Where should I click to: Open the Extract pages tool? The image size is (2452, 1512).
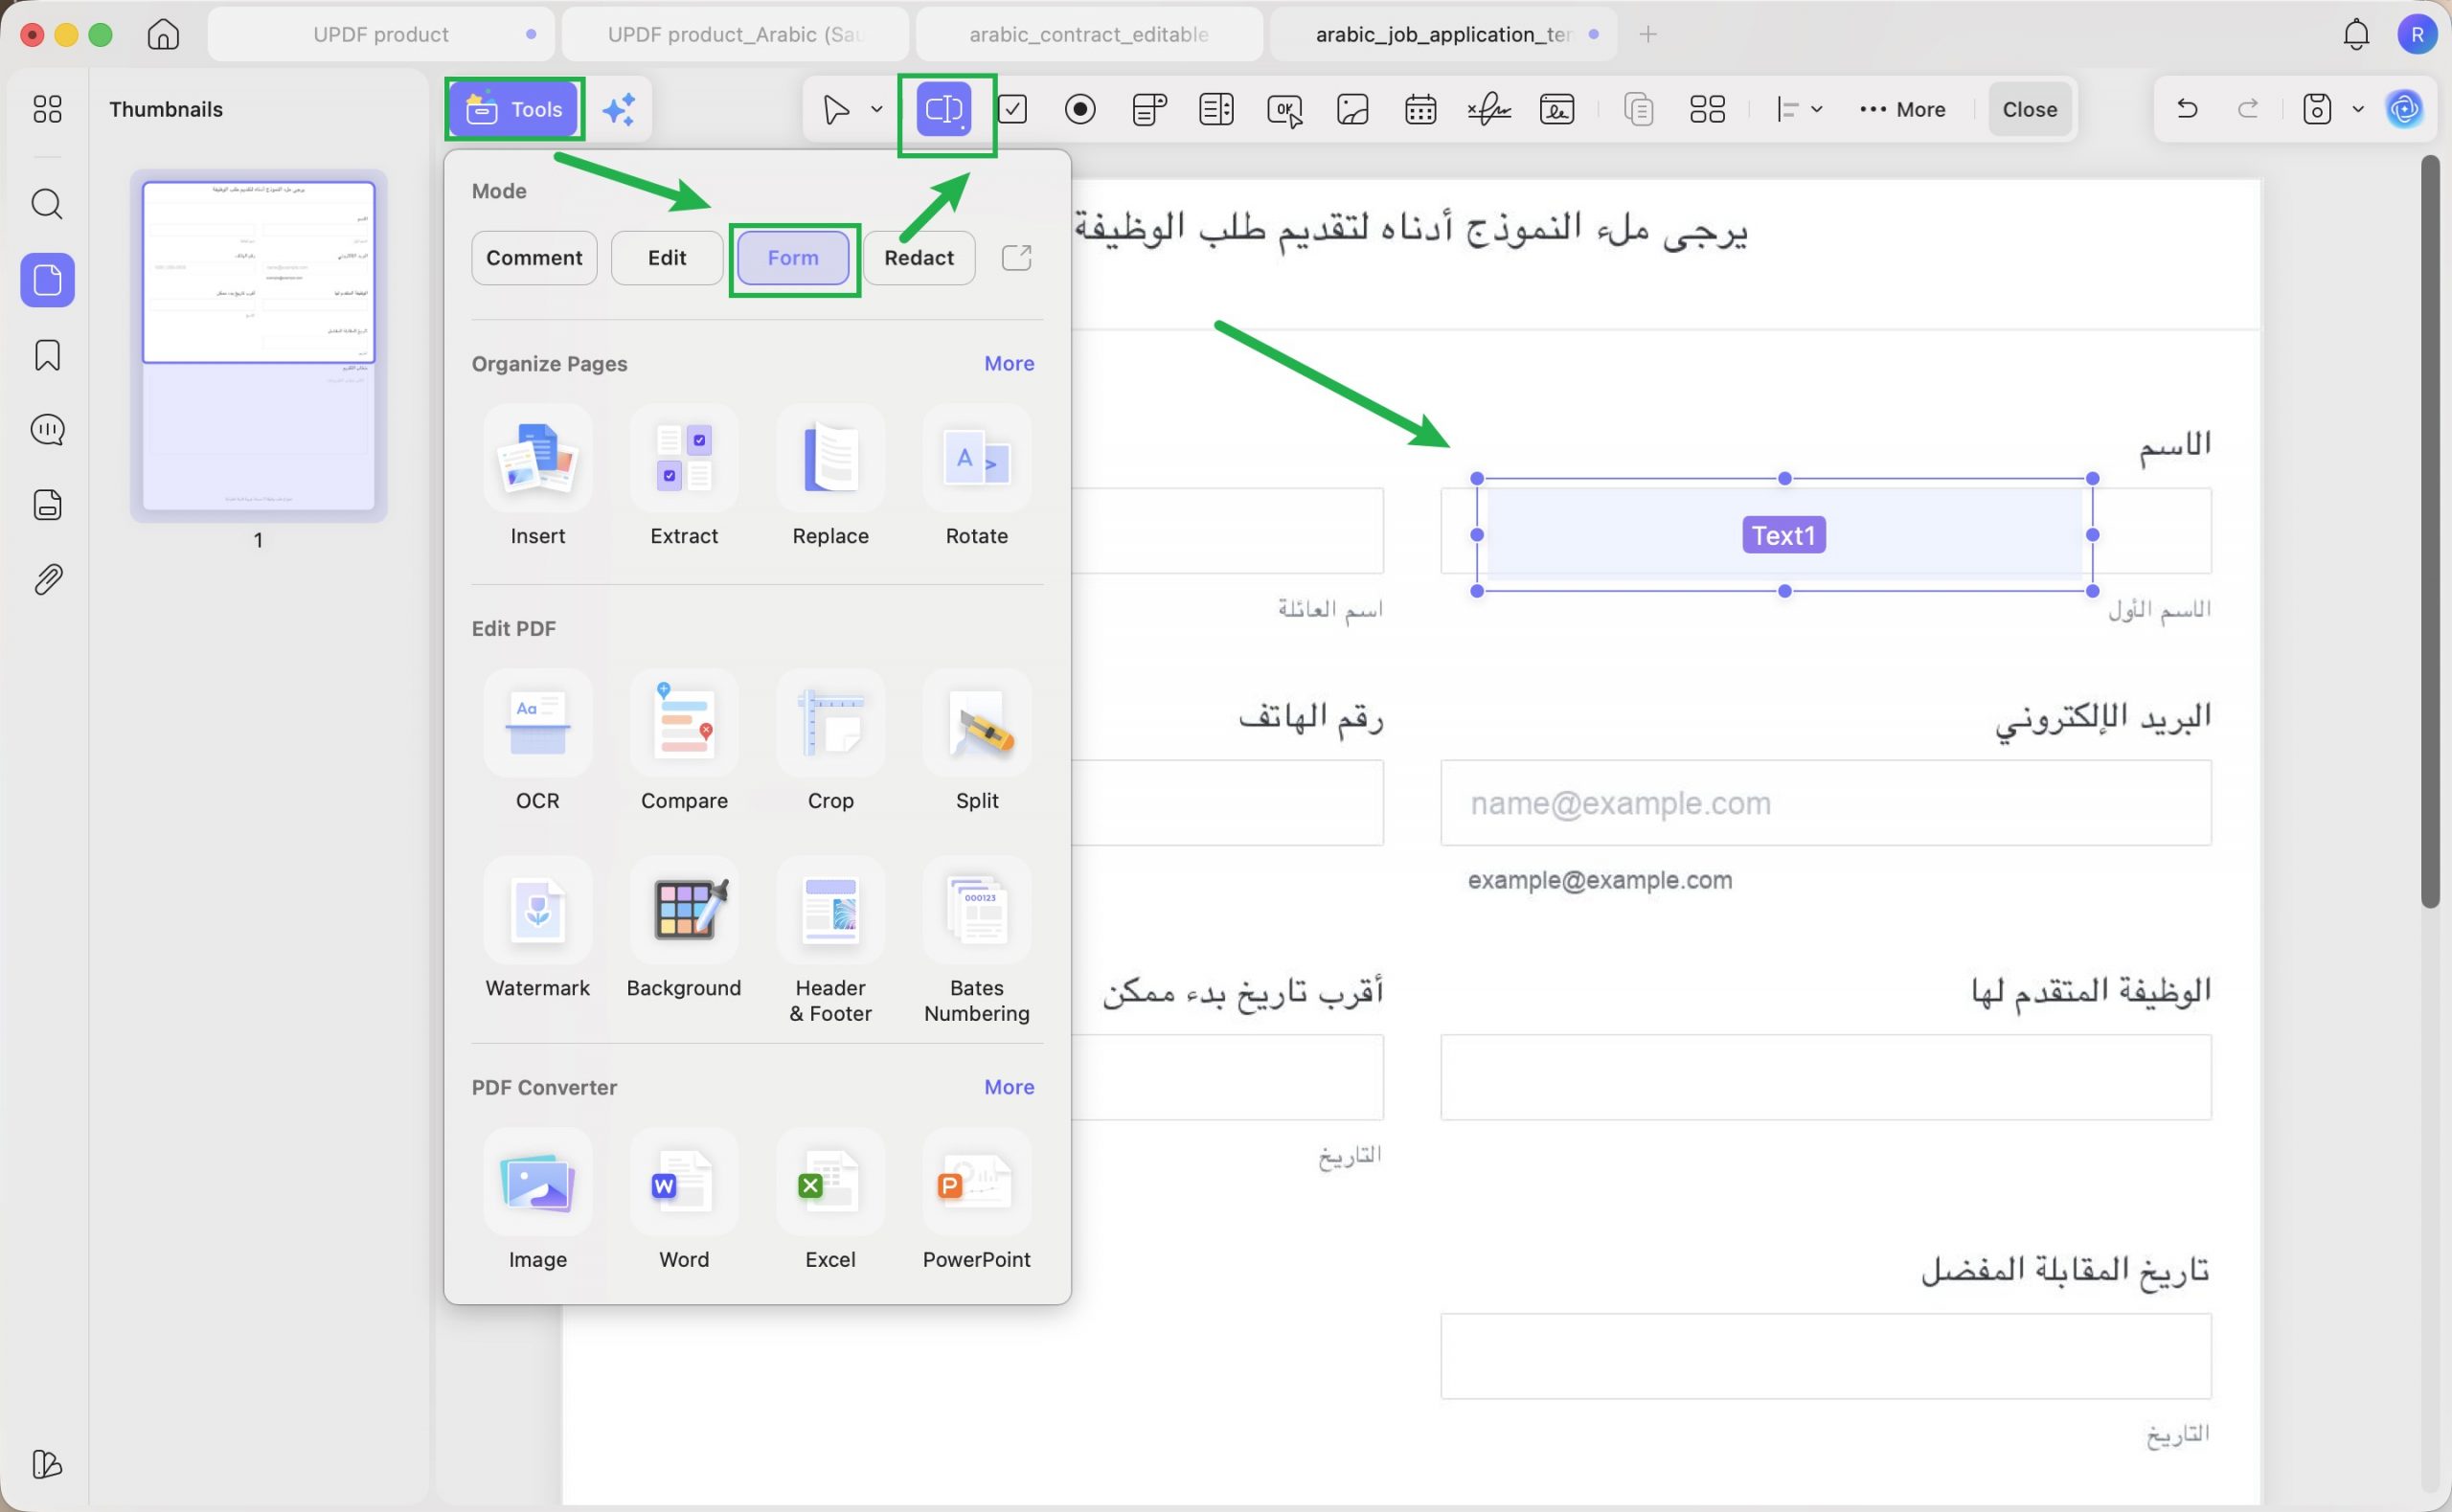pyautogui.click(x=684, y=477)
